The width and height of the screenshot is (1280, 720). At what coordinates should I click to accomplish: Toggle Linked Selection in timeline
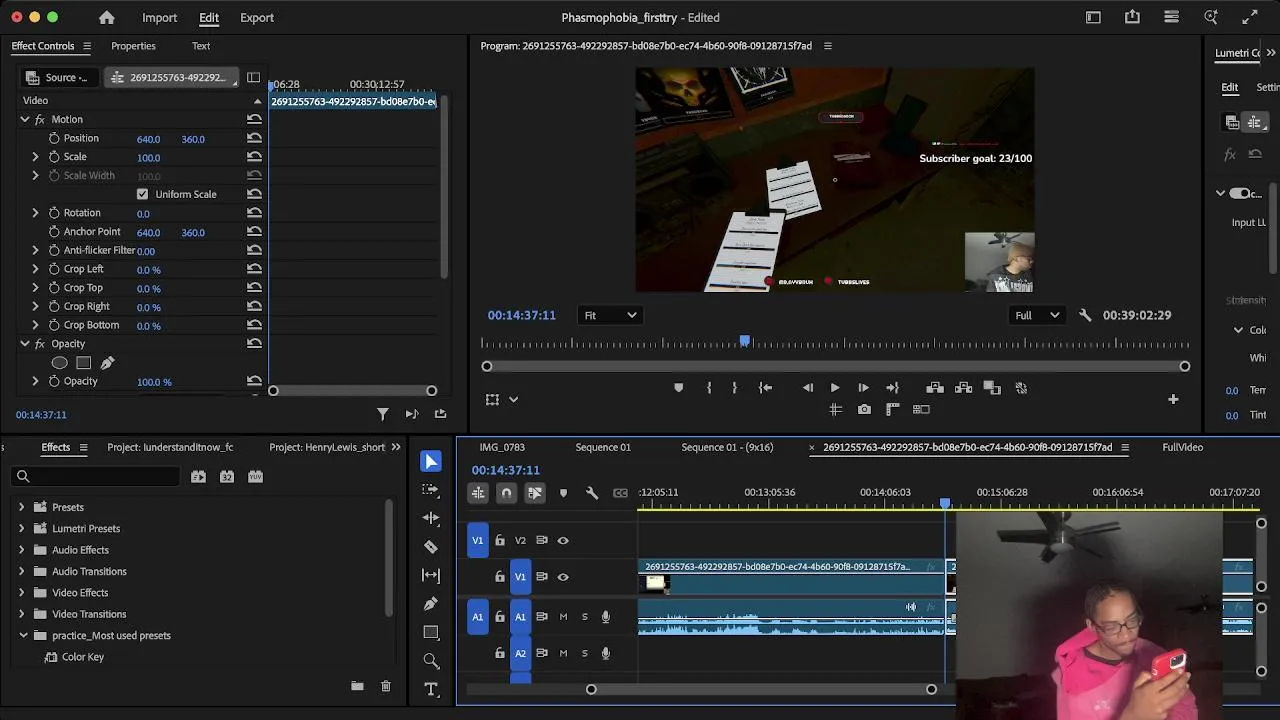535,493
